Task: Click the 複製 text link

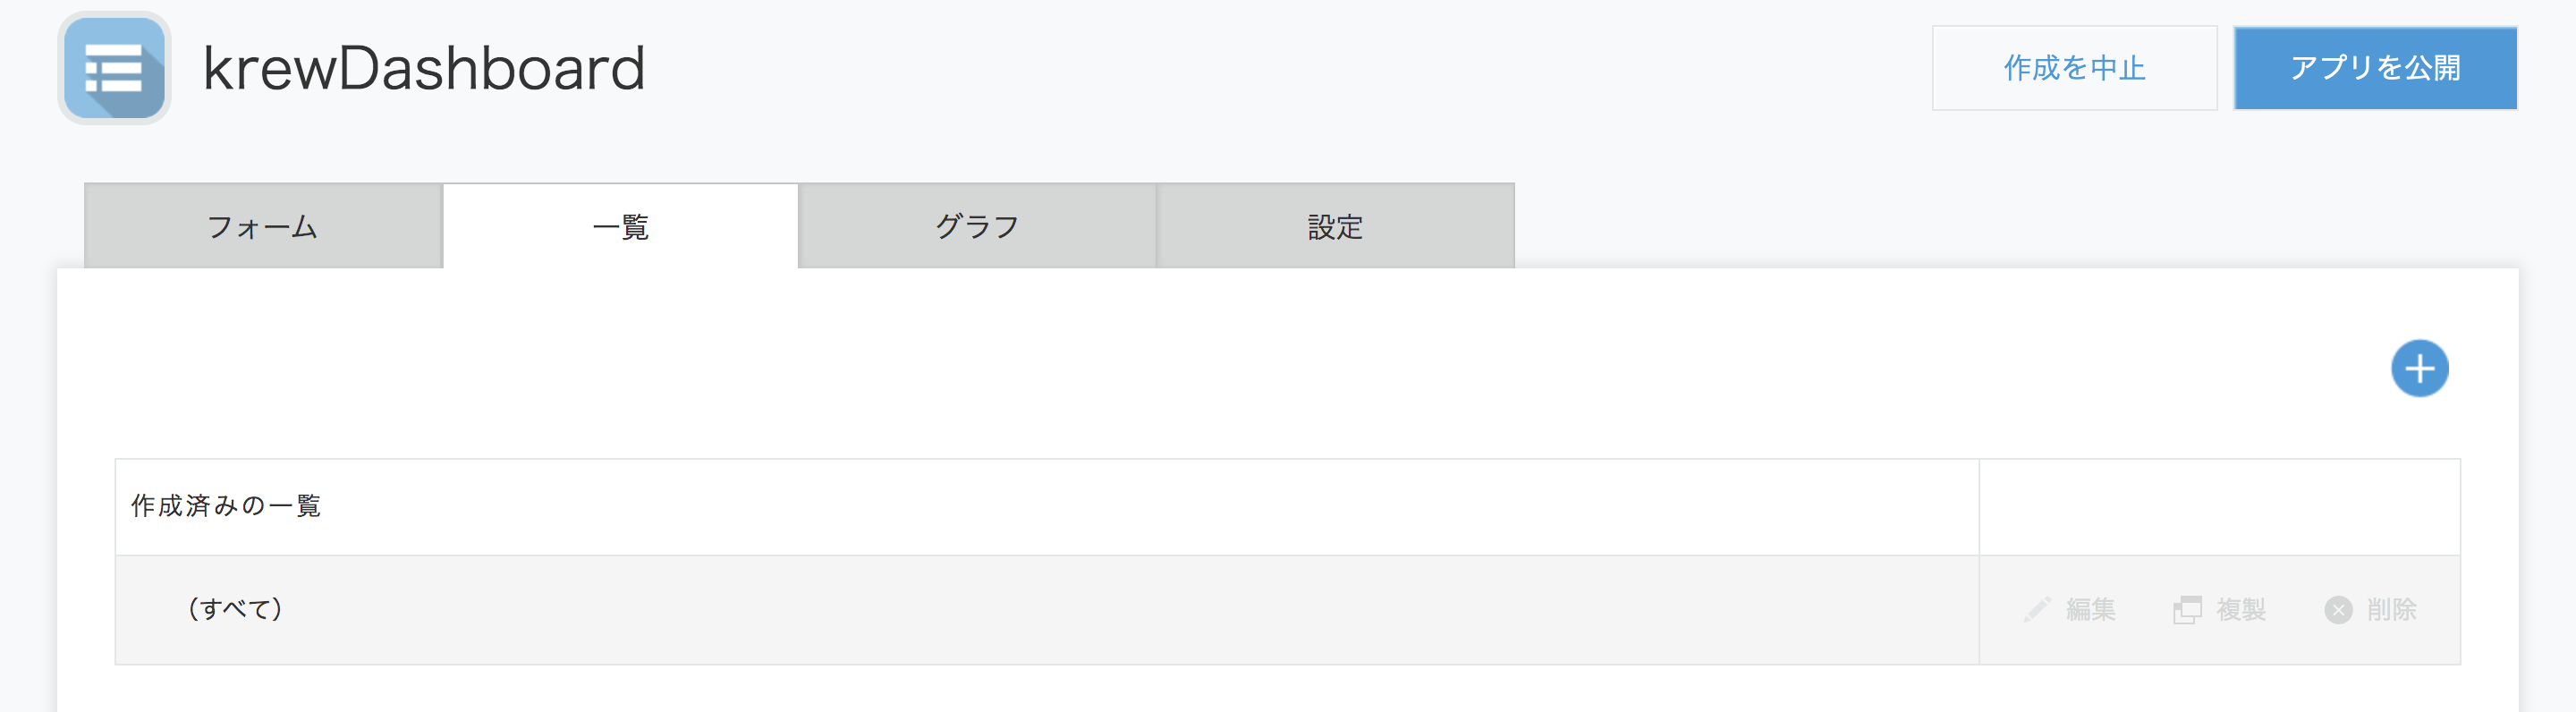Action: [2241, 609]
